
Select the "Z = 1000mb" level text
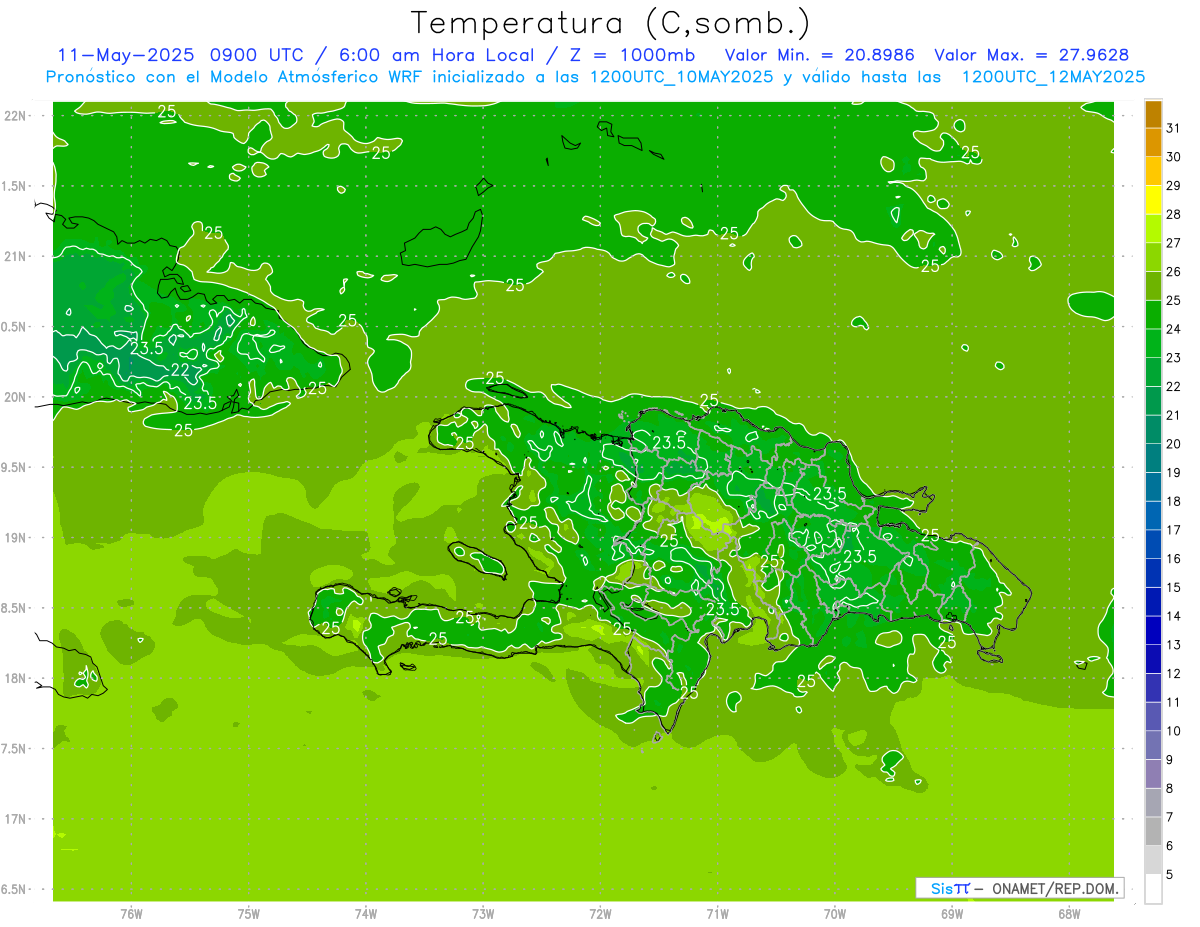coord(632,55)
